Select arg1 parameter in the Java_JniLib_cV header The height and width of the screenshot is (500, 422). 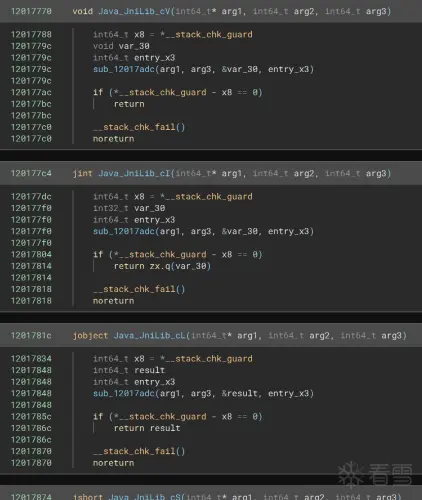coord(232,11)
